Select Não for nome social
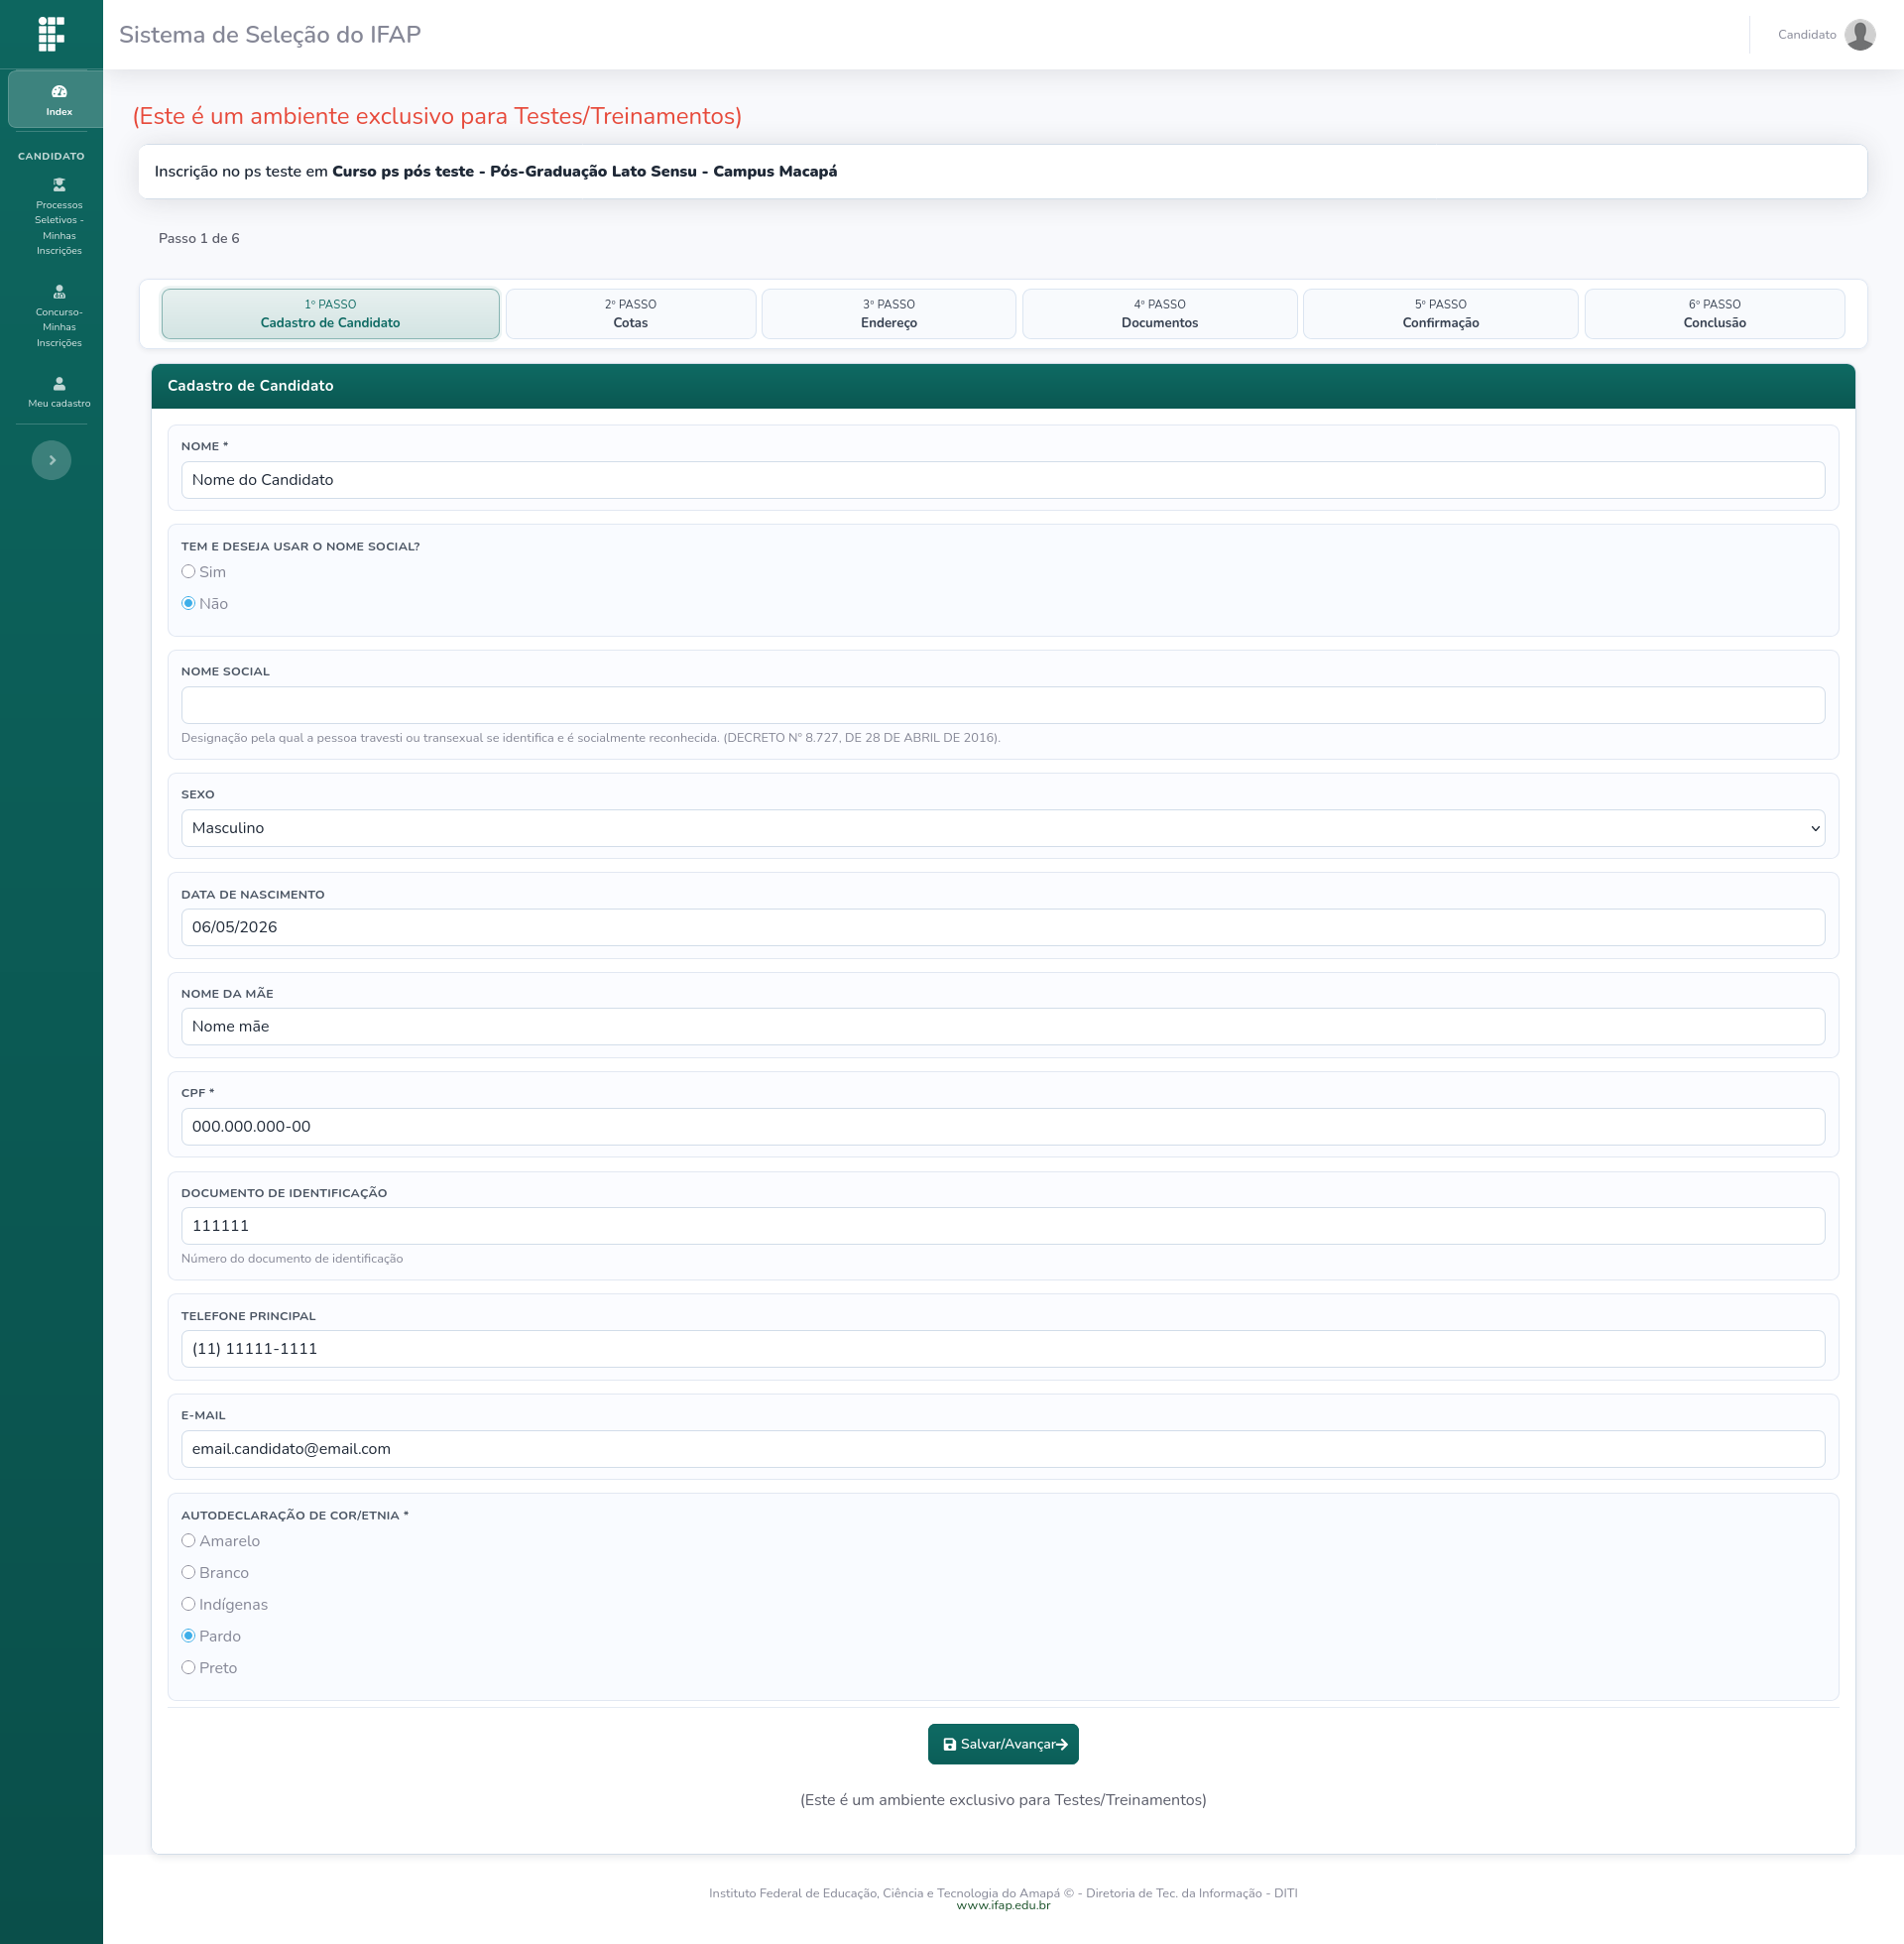 (188, 603)
